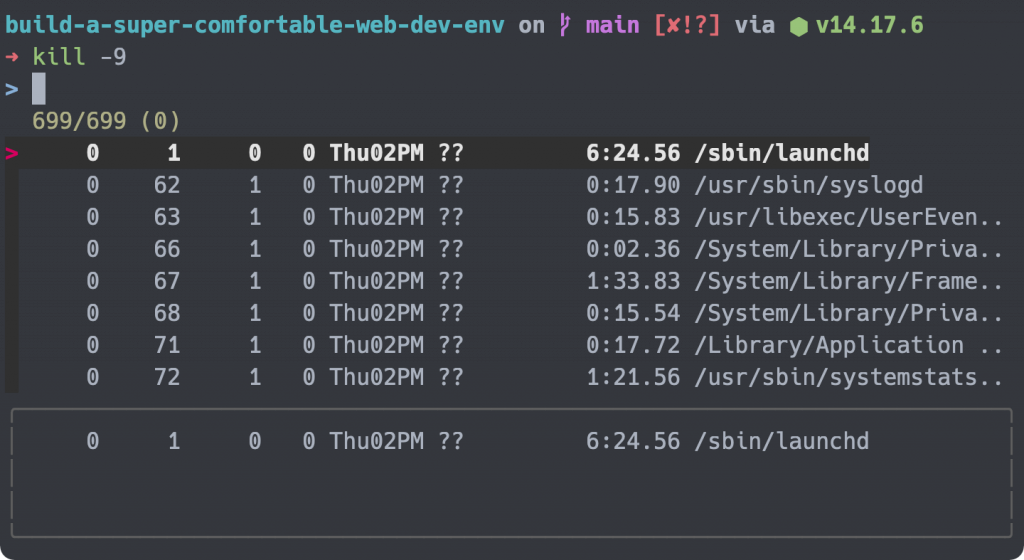Viewport: 1024px width, 560px height.
Task: Click the red arrow prompt symbol
Action: pos(12,57)
